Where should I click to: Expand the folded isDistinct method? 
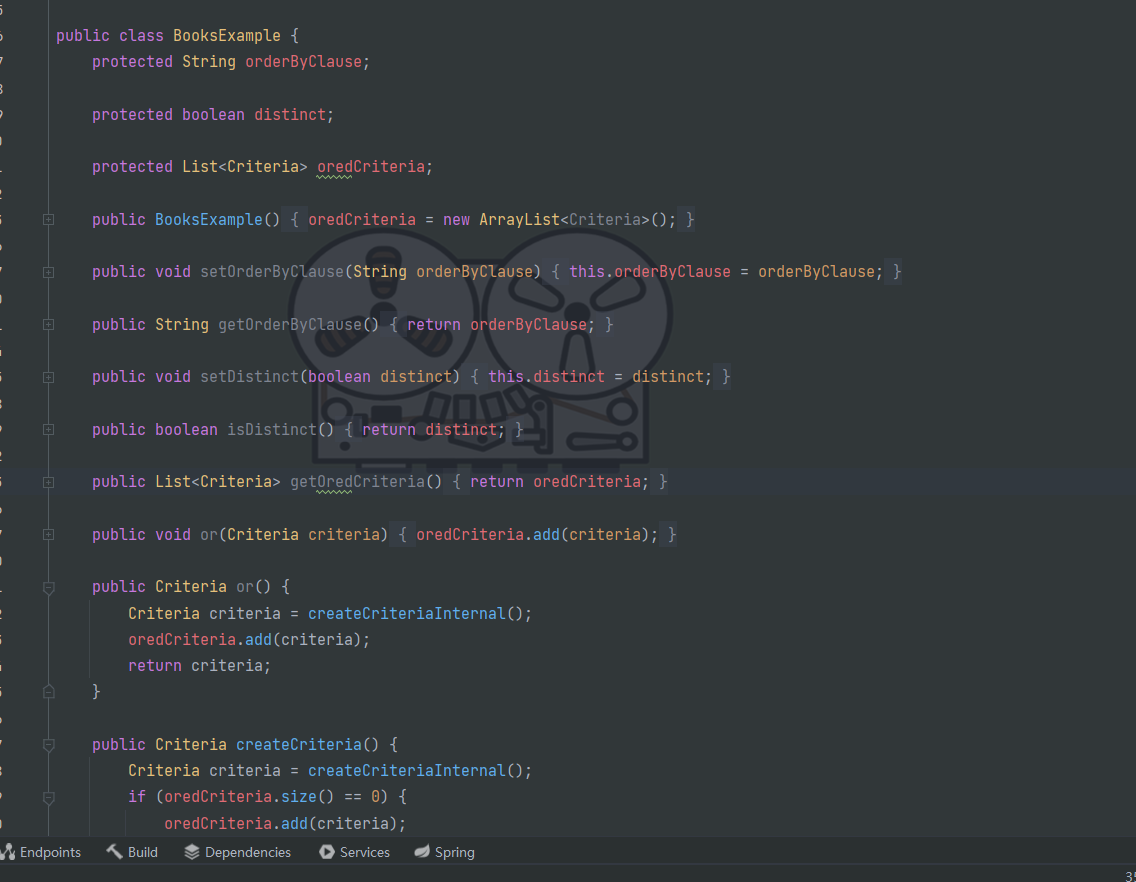(49, 430)
